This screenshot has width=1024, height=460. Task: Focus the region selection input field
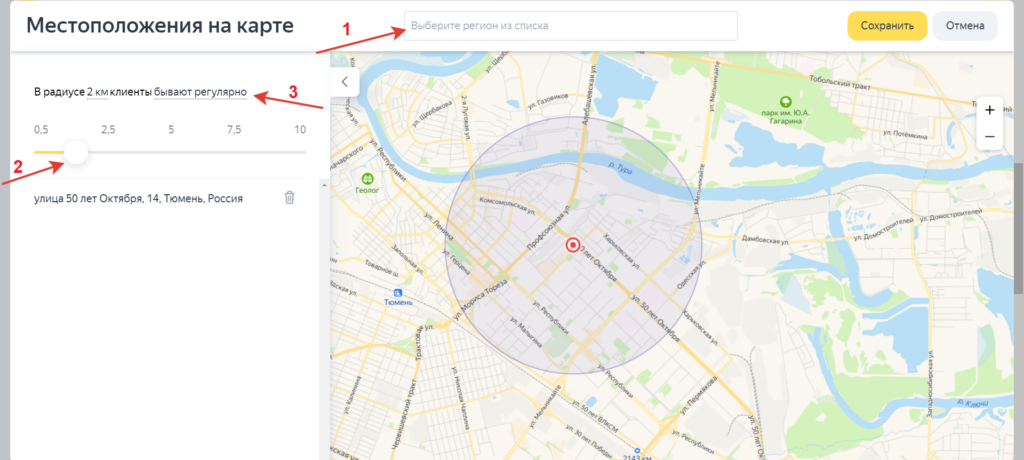point(570,26)
